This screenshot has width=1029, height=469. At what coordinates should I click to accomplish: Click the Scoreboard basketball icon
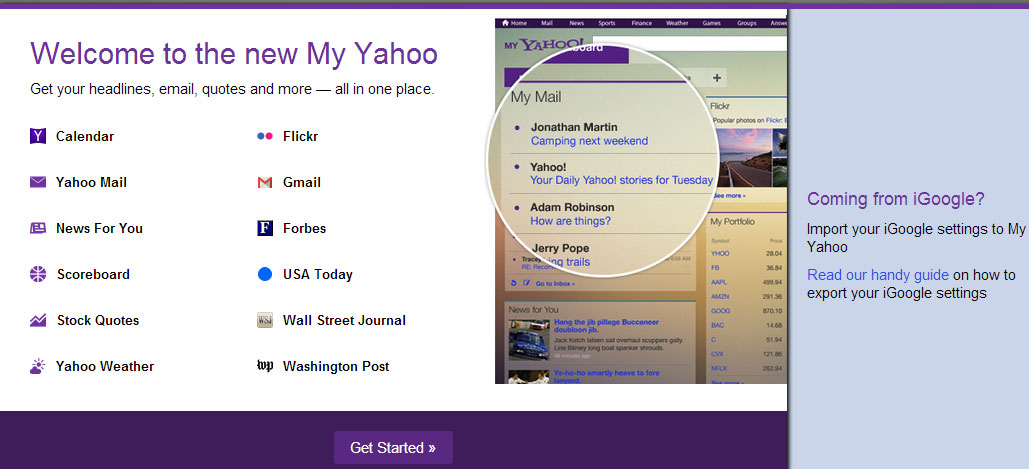coord(38,274)
